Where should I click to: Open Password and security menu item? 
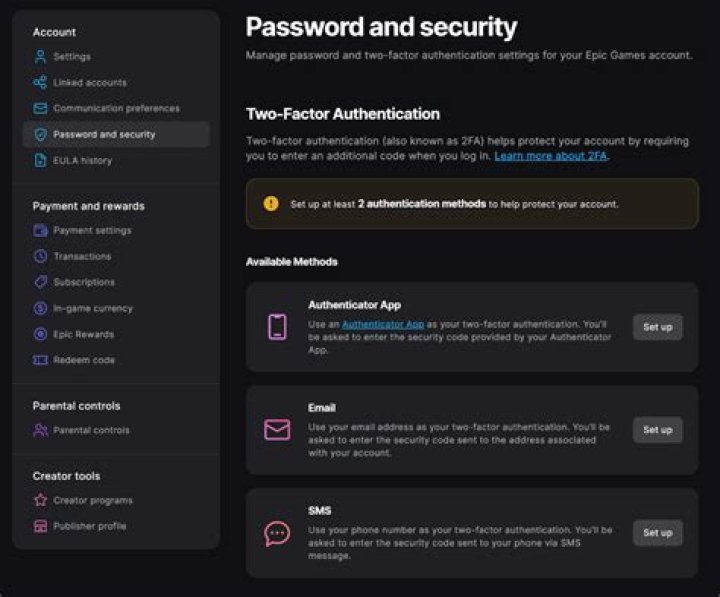pyautogui.click(x=104, y=135)
